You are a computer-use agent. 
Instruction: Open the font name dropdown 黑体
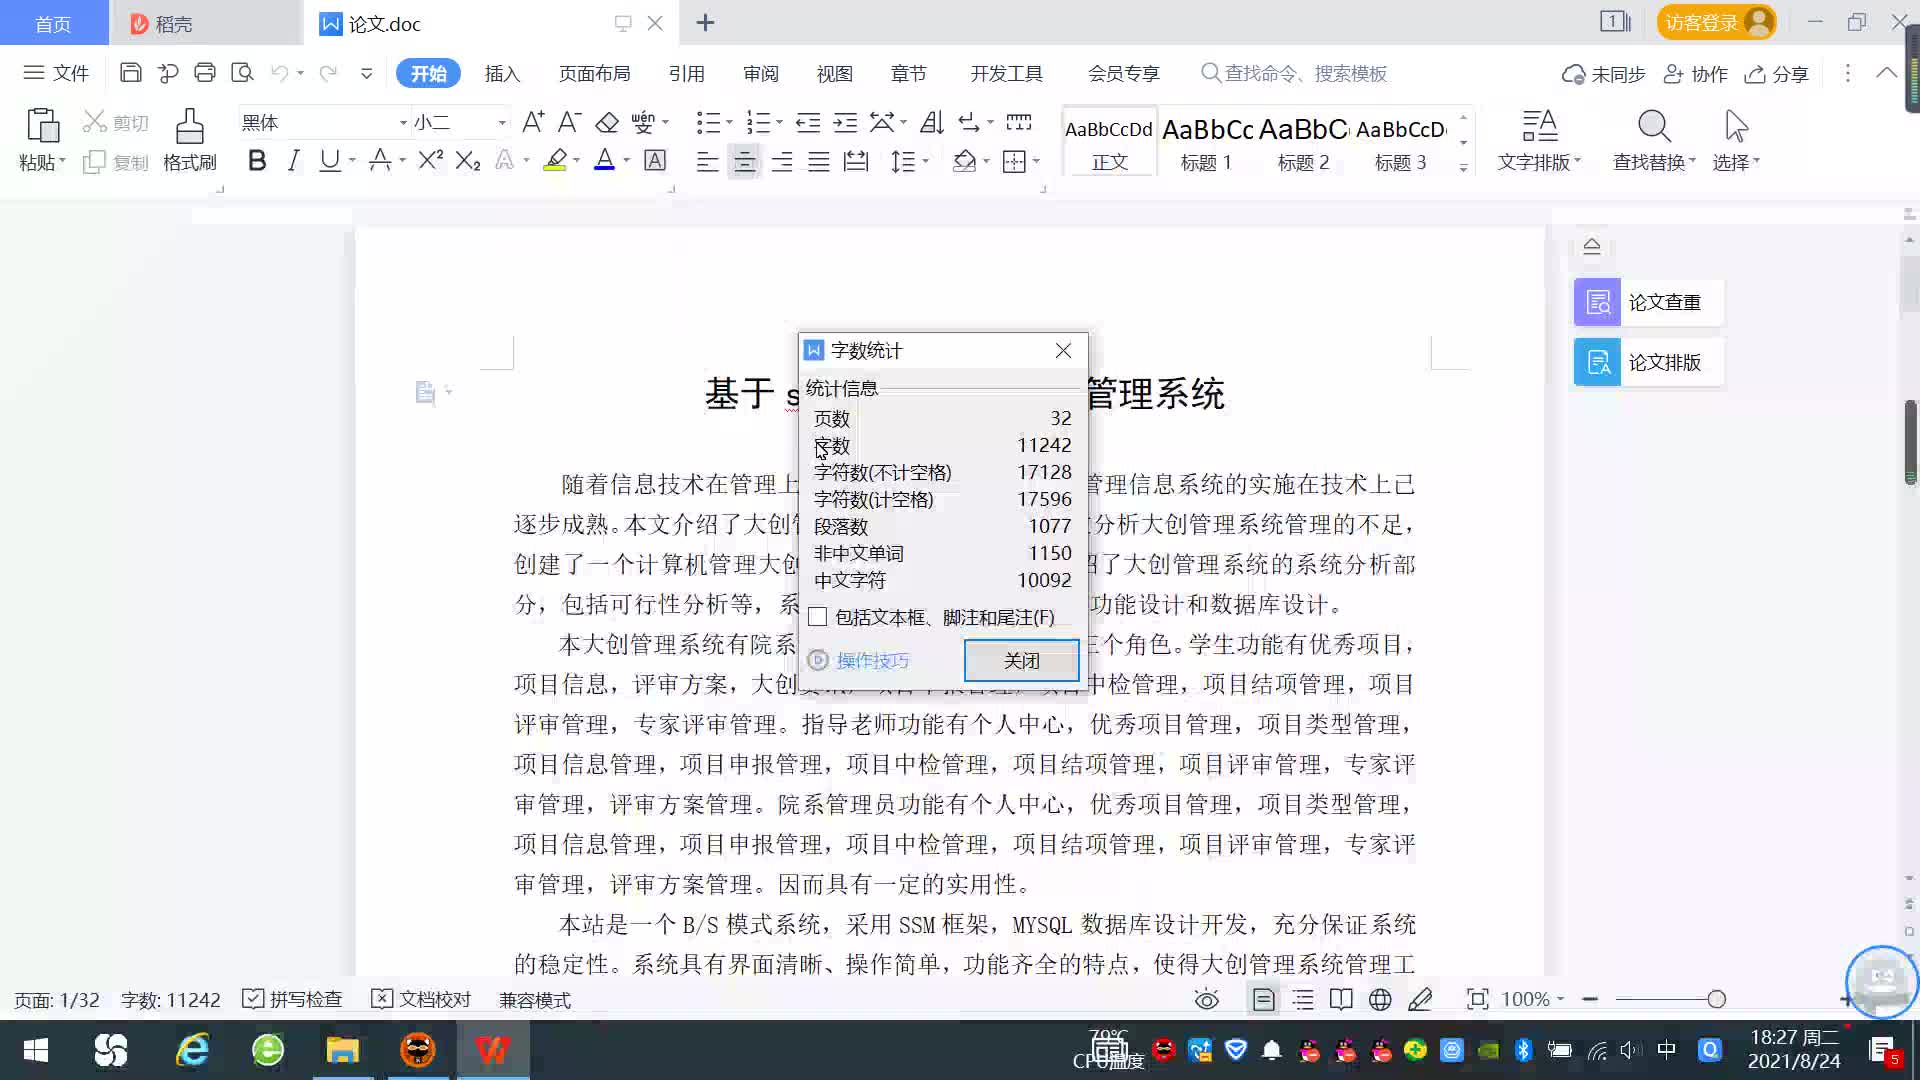pos(403,122)
